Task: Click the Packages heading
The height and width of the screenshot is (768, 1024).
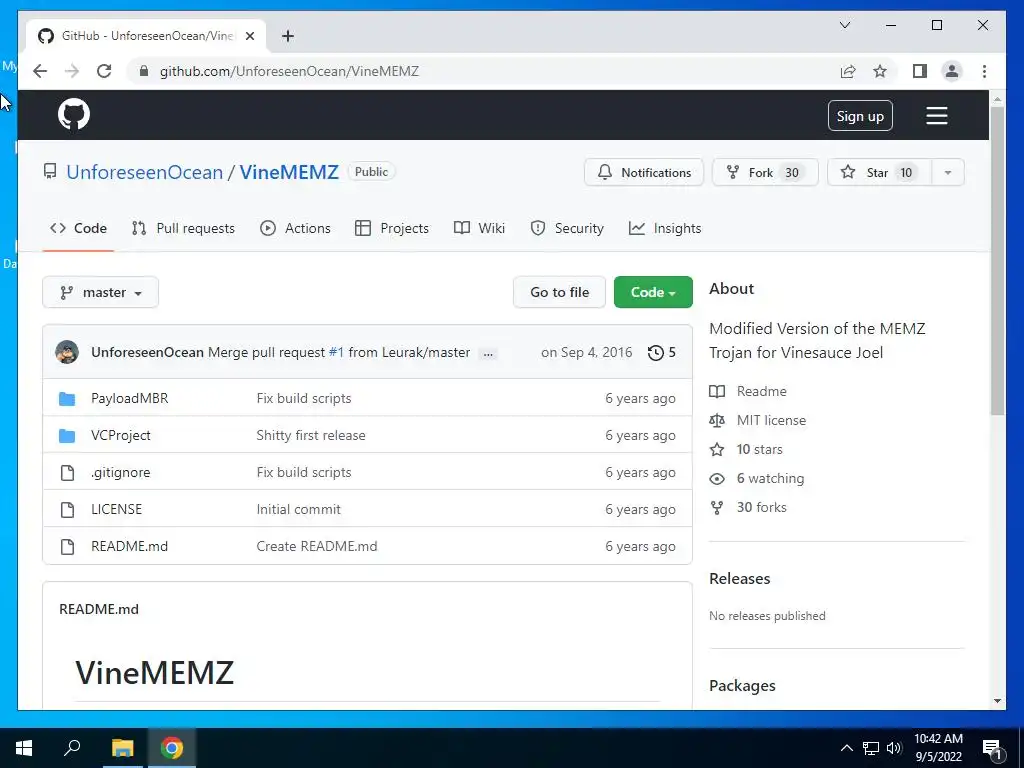Action: pos(743,686)
